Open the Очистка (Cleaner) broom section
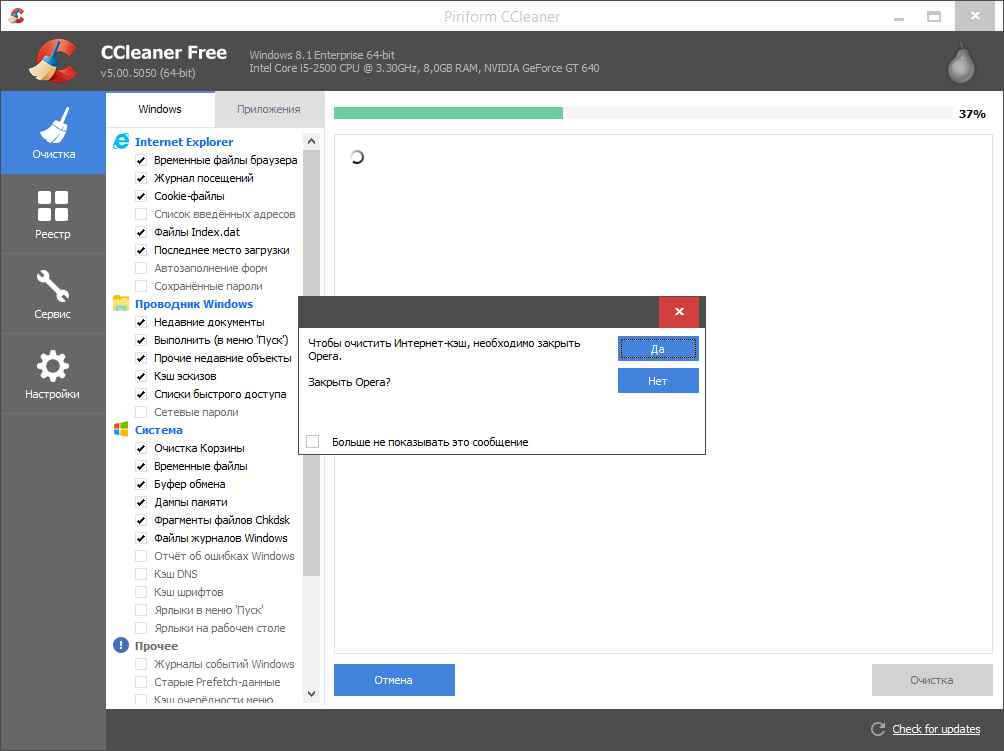Screen dimensions: 1004x751 pos(53,132)
